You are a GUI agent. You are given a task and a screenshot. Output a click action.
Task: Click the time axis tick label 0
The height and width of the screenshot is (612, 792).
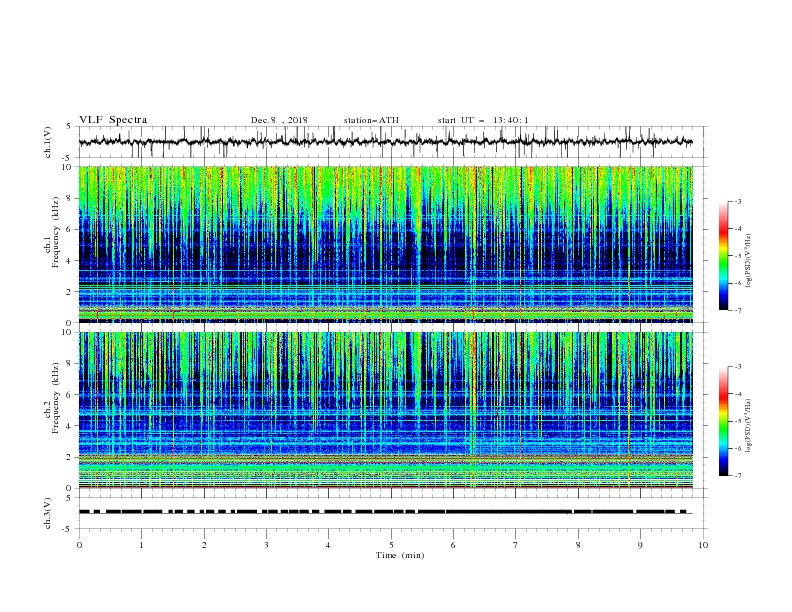coord(79,545)
